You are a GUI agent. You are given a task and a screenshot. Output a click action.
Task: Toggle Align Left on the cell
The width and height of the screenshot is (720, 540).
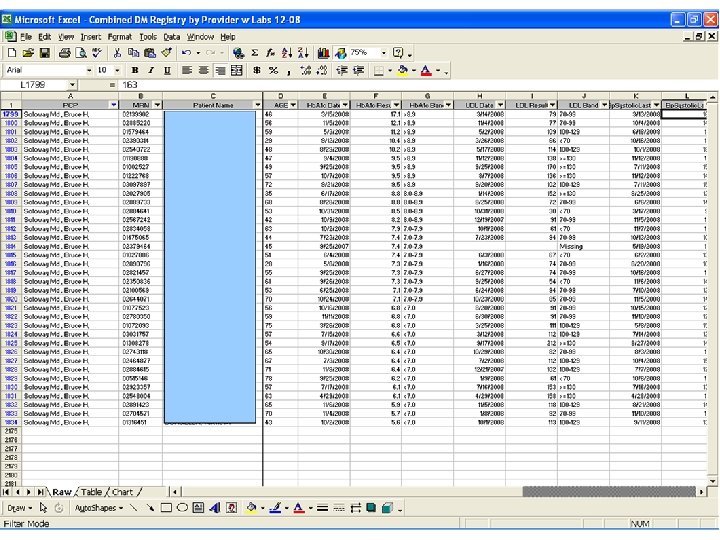click(x=186, y=70)
